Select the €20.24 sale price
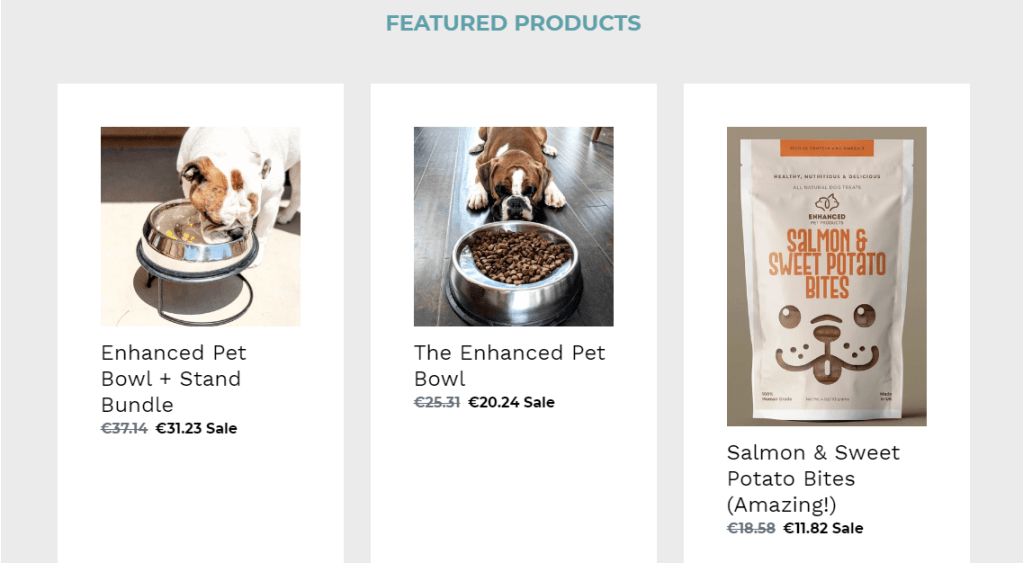This screenshot has width=1023, height=563. click(x=493, y=402)
